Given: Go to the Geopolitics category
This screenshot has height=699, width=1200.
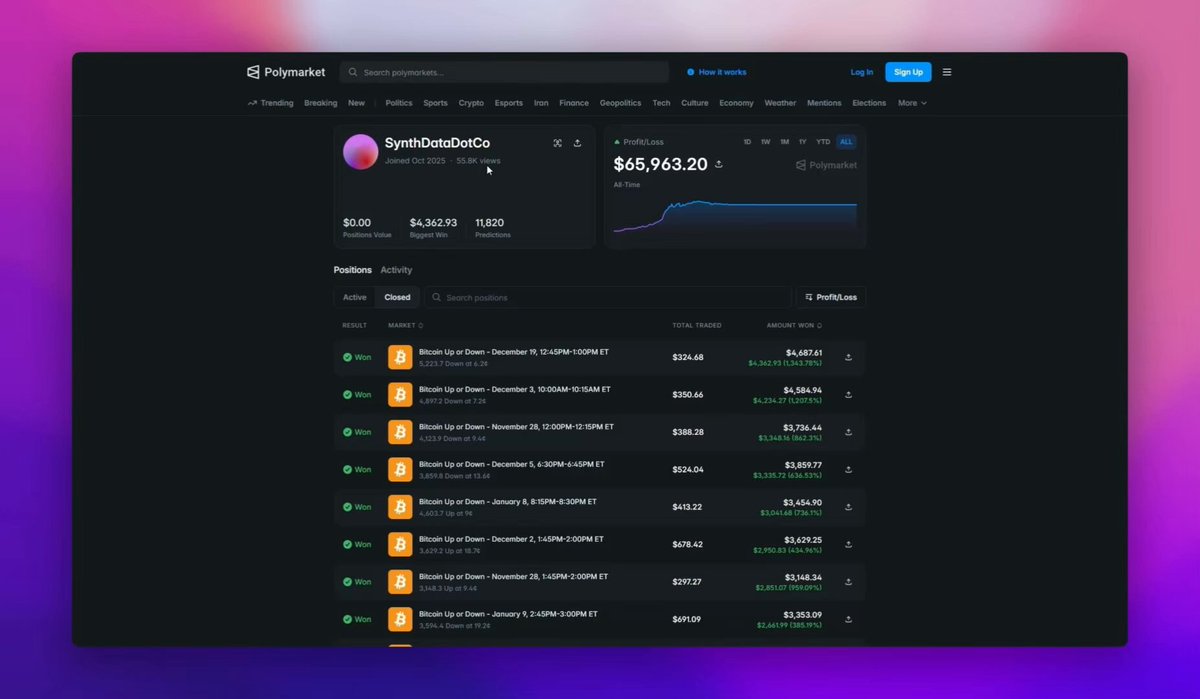Looking at the screenshot, I should 620,103.
